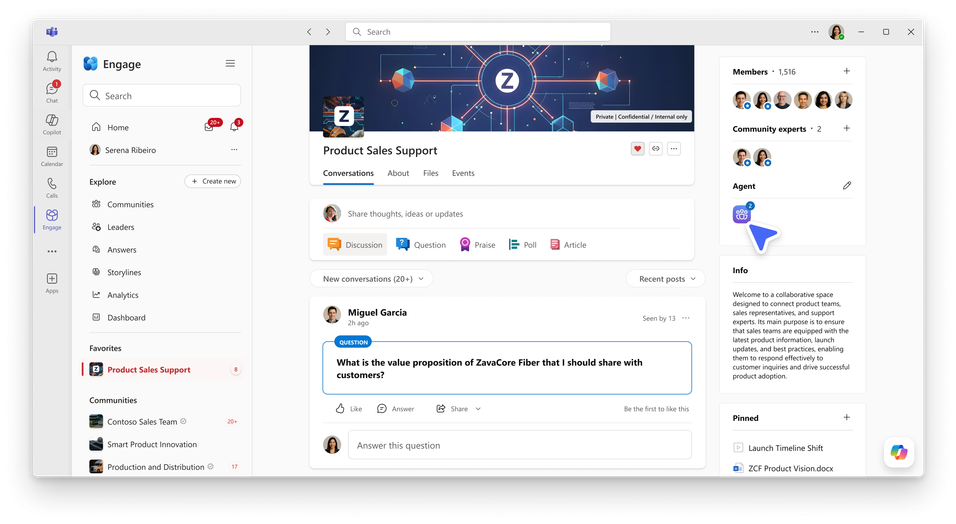This screenshot has height=524, width=956.
Task: Add a community expert with plus icon
Action: tap(846, 129)
